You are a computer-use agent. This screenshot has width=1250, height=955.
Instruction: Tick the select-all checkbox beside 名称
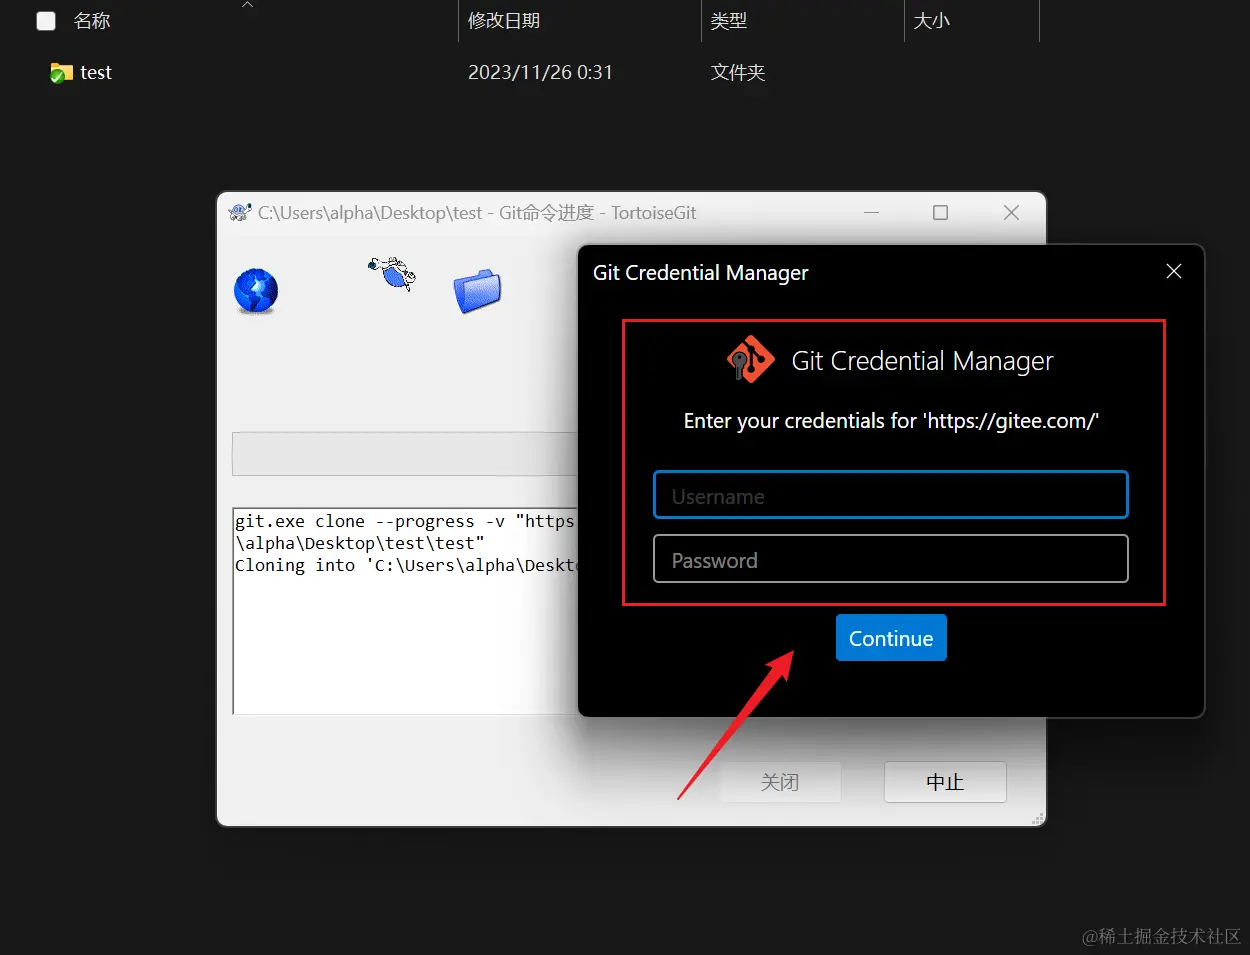pyautogui.click(x=46, y=20)
